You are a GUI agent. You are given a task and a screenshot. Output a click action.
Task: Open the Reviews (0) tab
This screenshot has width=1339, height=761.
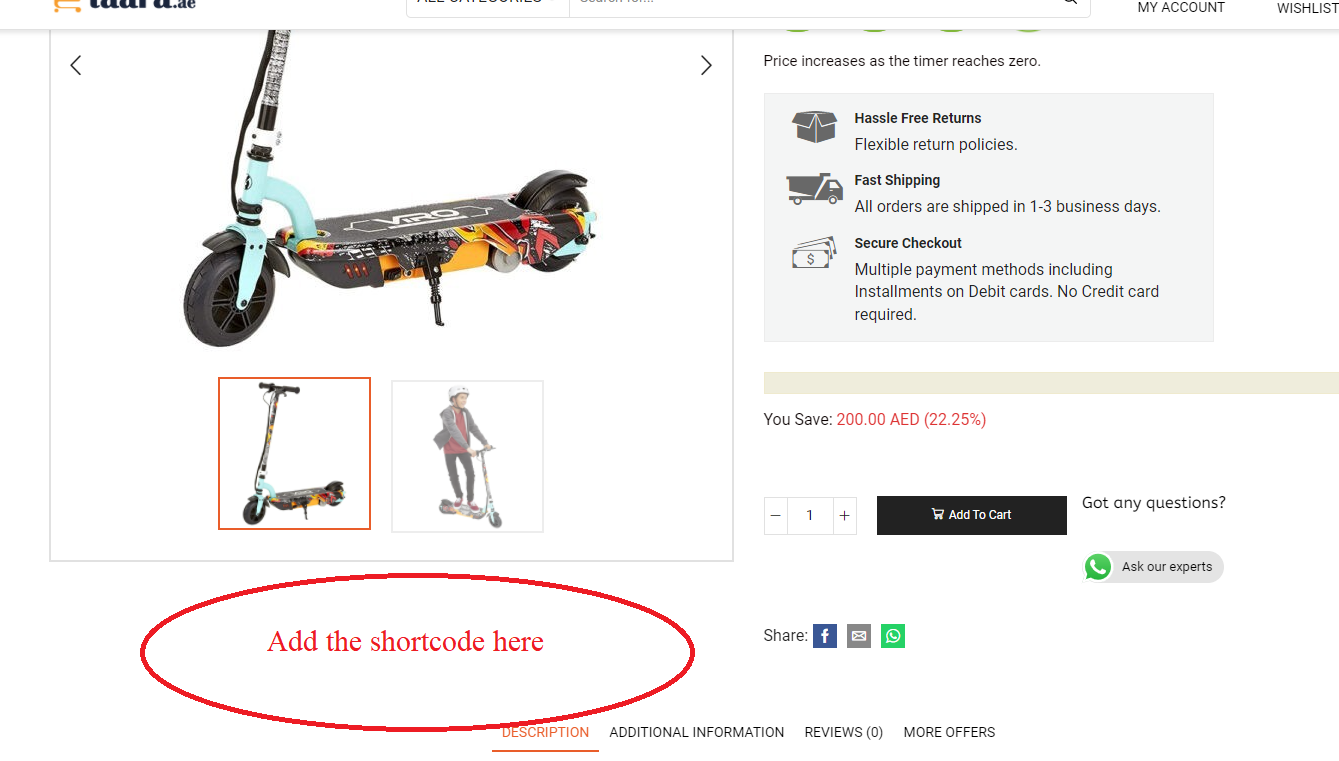tap(844, 732)
